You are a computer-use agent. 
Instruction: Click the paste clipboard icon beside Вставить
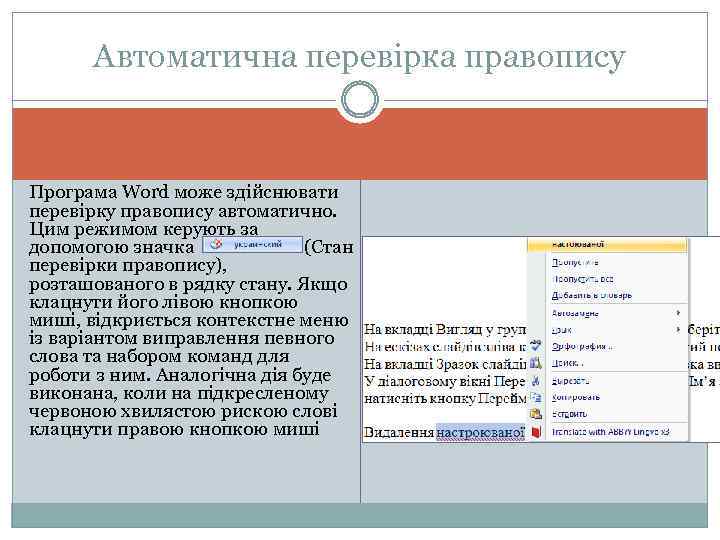535,414
